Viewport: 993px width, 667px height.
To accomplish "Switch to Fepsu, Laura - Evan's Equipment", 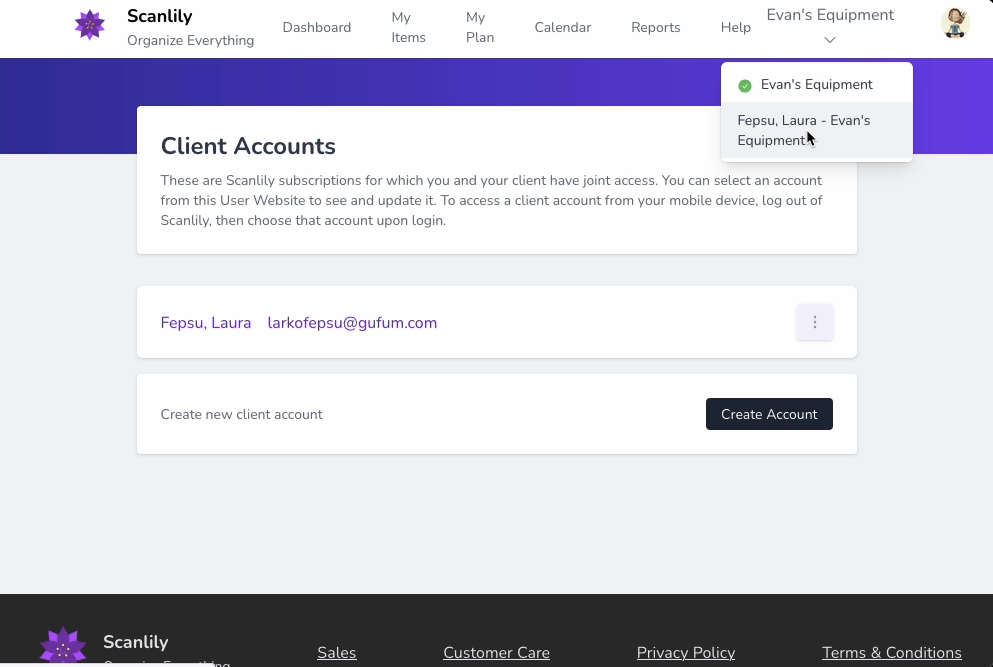I will [804, 130].
